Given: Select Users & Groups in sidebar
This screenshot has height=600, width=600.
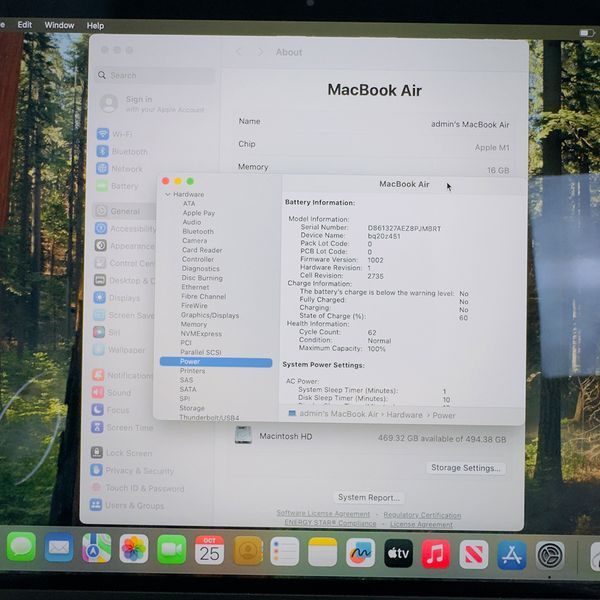Looking at the screenshot, I should point(127,505).
